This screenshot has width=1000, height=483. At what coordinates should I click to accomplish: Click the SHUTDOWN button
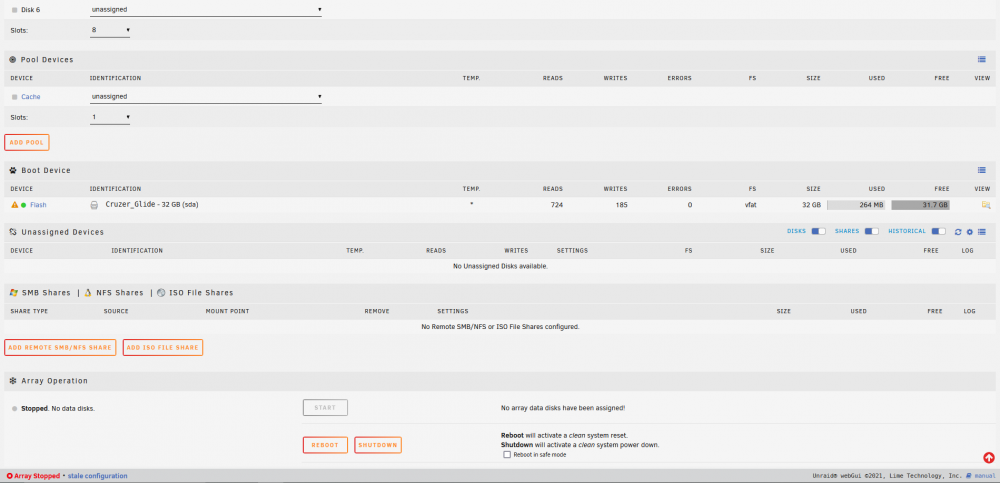pos(378,445)
